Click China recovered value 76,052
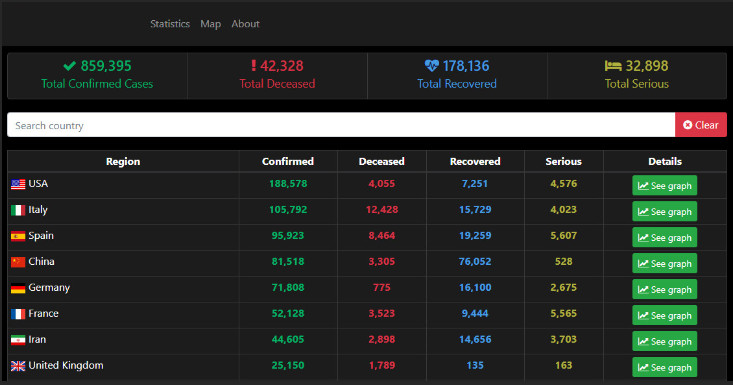Image resolution: width=733 pixels, height=385 pixels. pyautogui.click(x=475, y=262)
